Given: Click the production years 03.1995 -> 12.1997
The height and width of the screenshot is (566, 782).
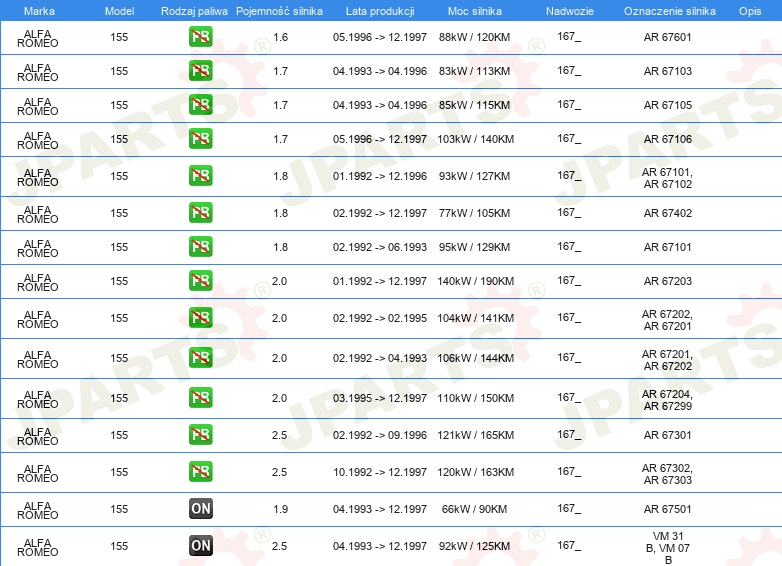Looking at the screenshot, I should tap(380, 398).
